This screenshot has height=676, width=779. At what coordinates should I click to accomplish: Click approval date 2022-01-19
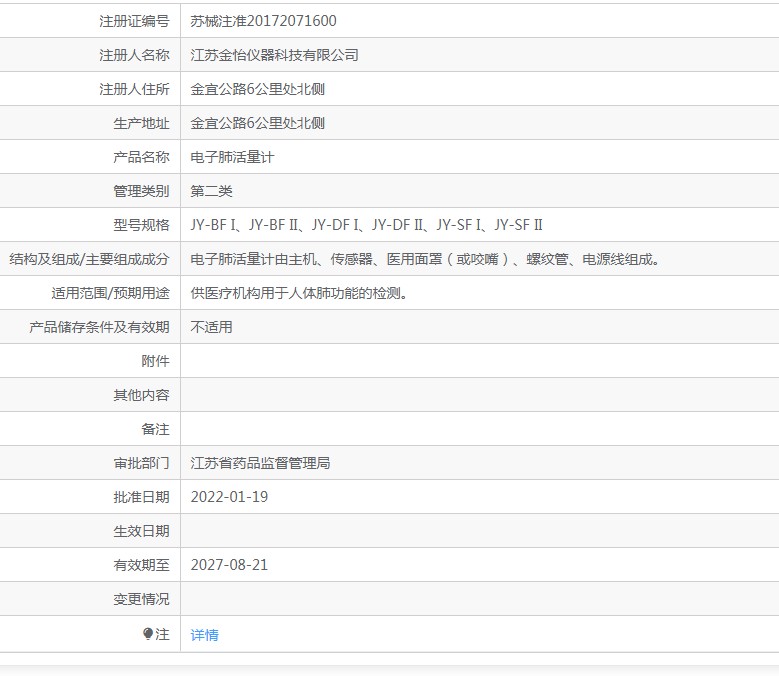coord(229,497)
